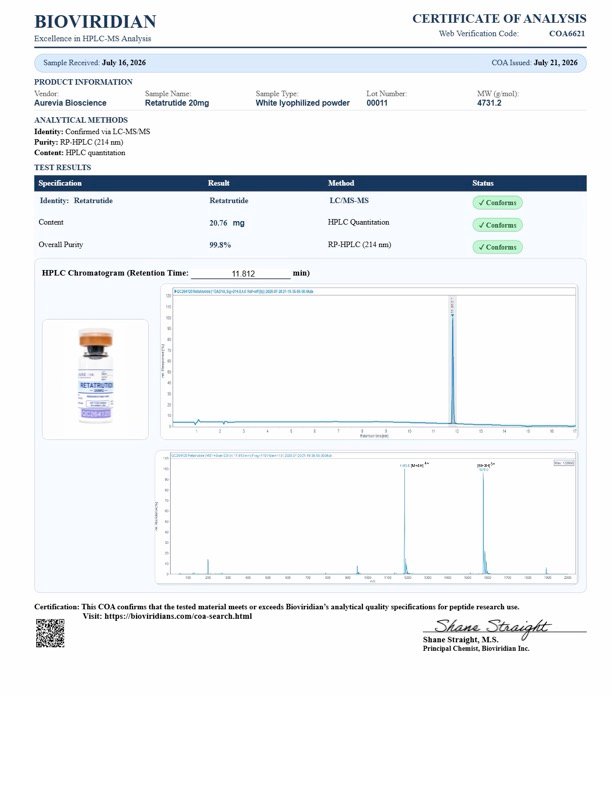Click the Specification column header
Image resolution: width=612 pixels, height=792 pixels.
point(60,183)
